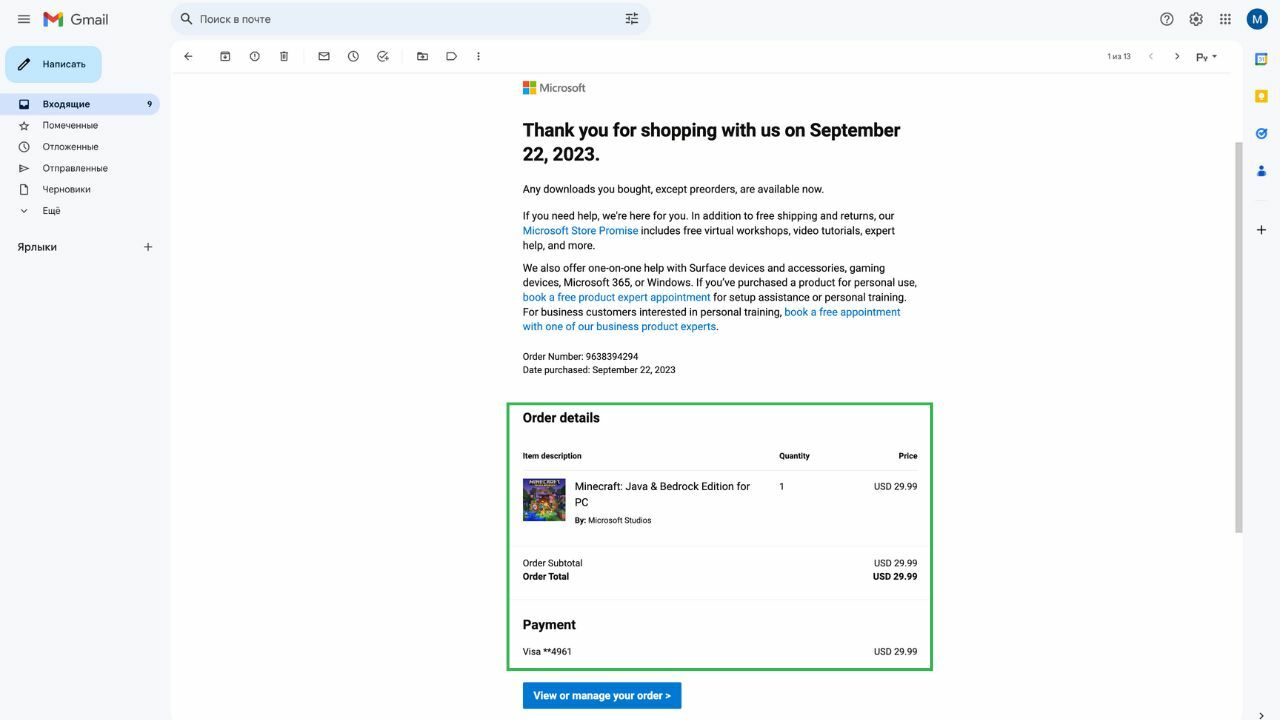
Task: Open the search options filter icon
Action: click(632, 19)
